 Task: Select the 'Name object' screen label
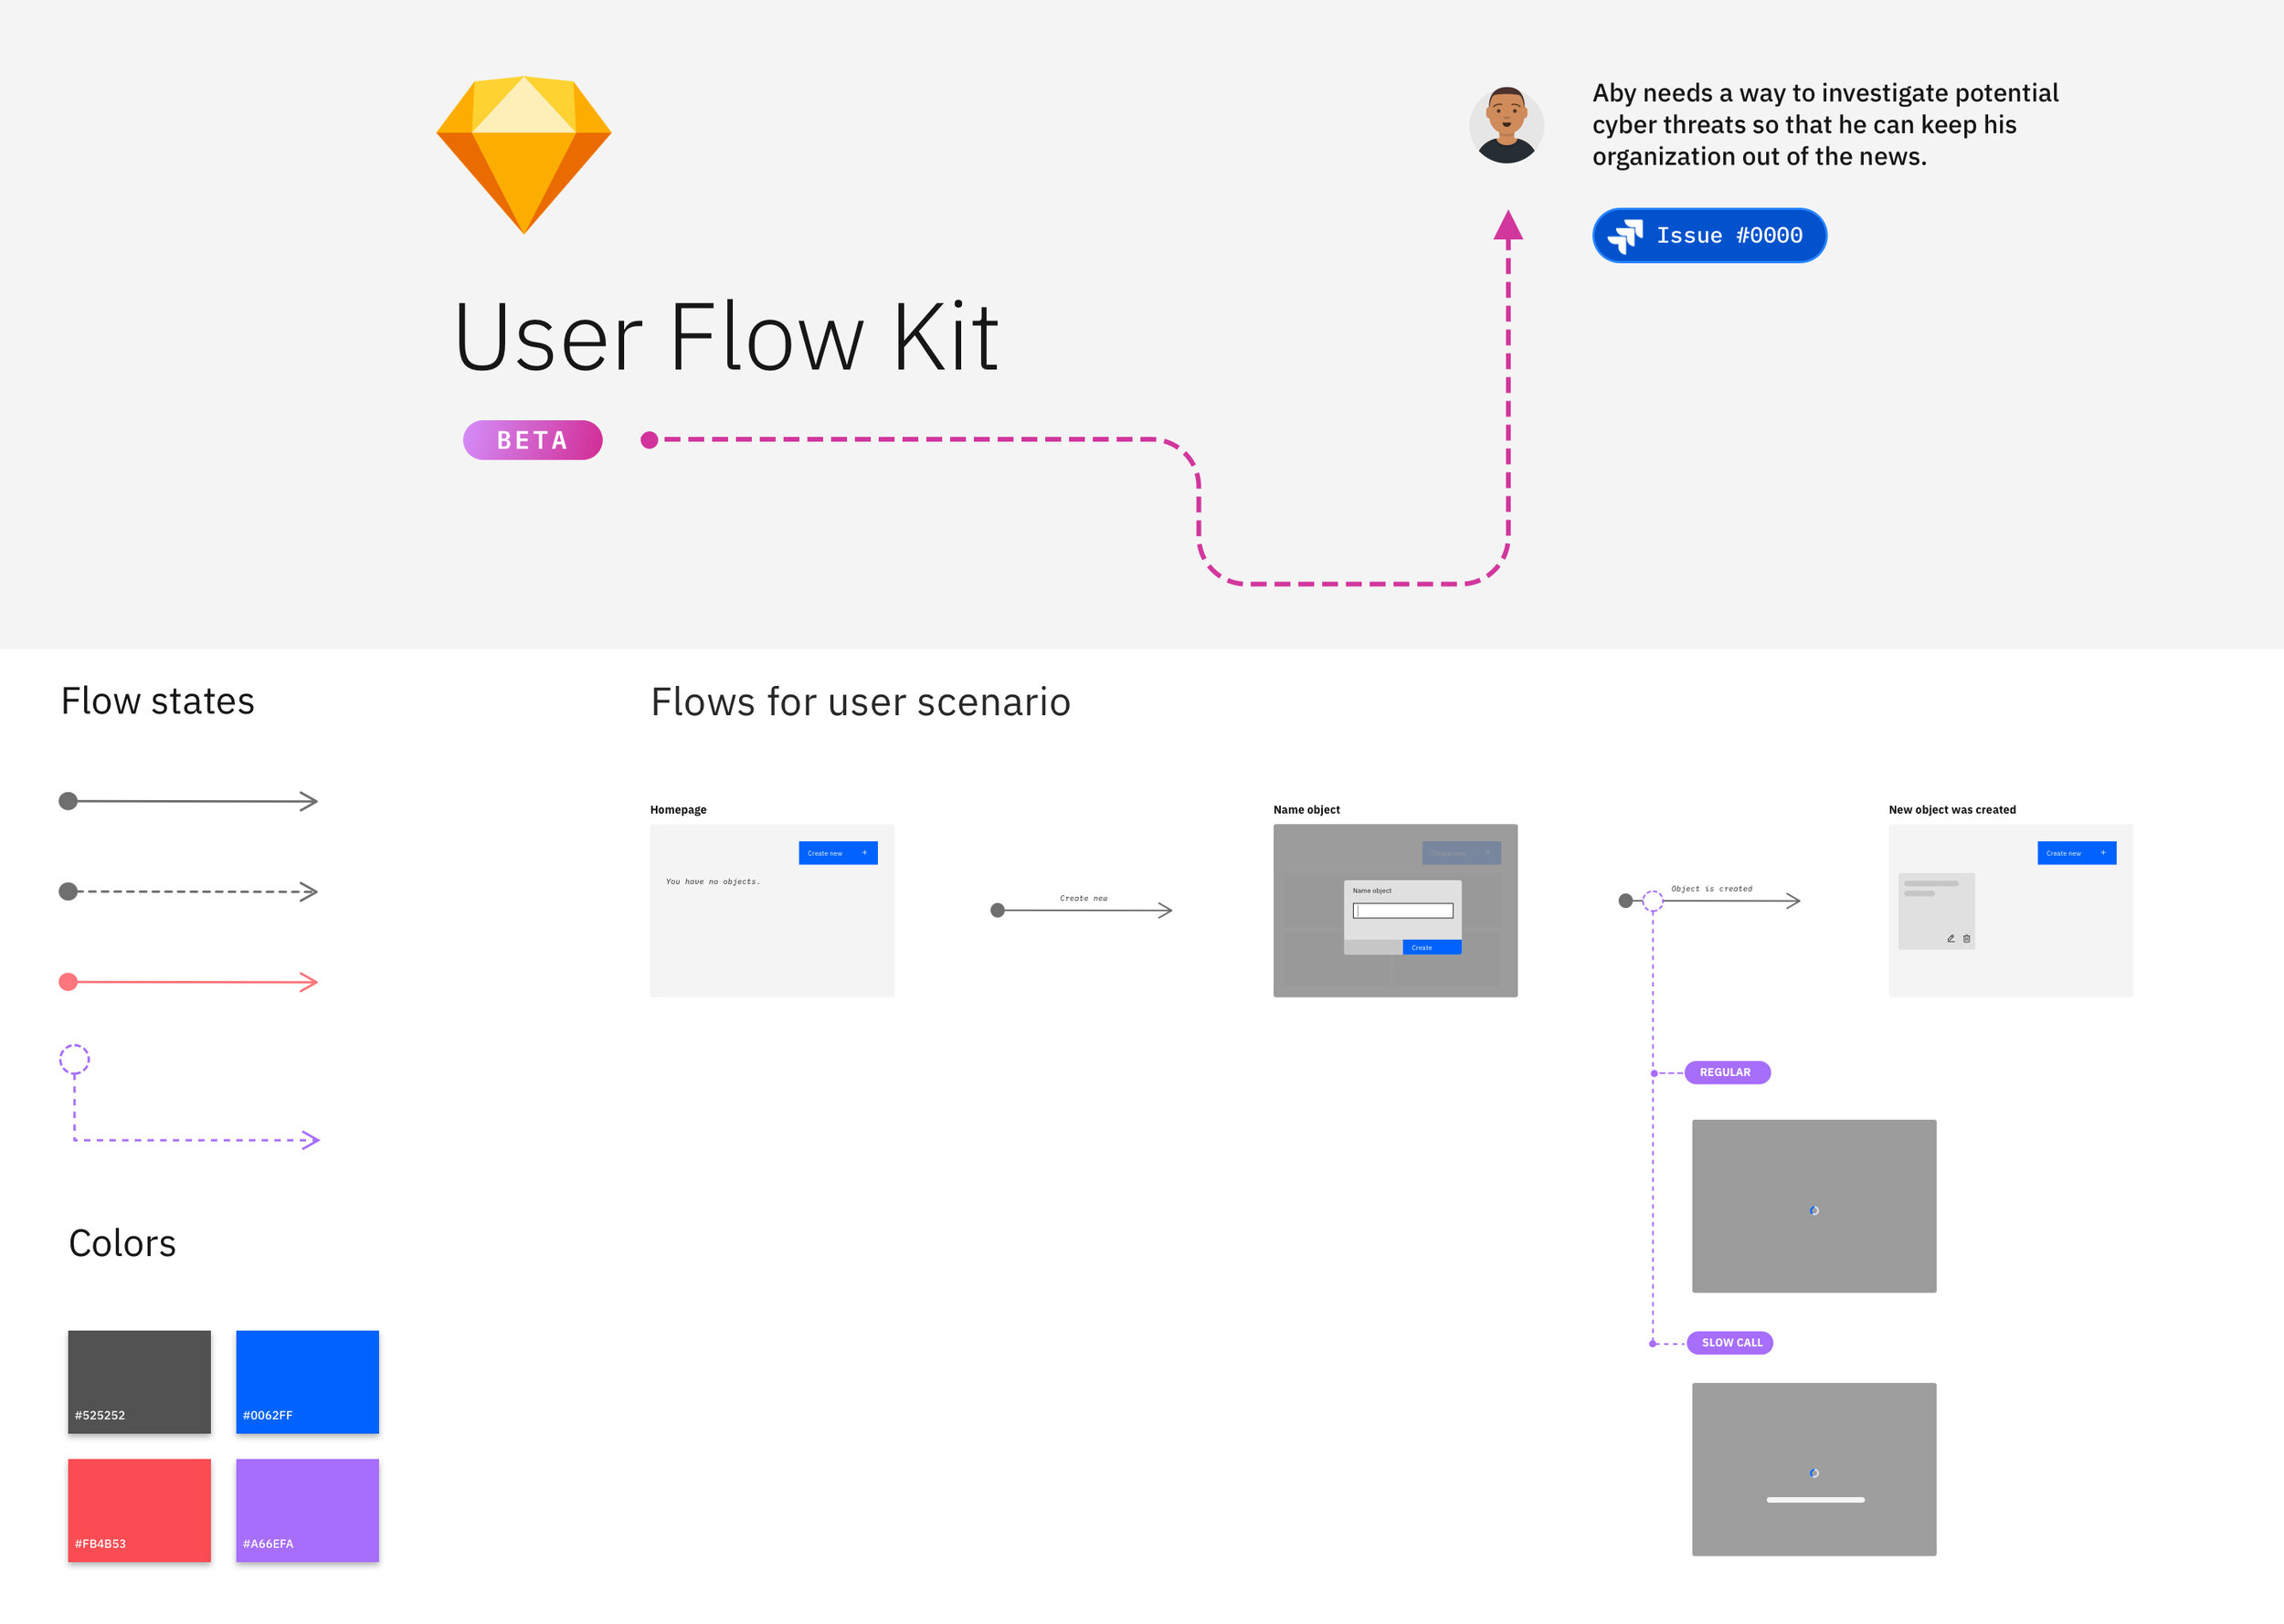point(1306,810)
